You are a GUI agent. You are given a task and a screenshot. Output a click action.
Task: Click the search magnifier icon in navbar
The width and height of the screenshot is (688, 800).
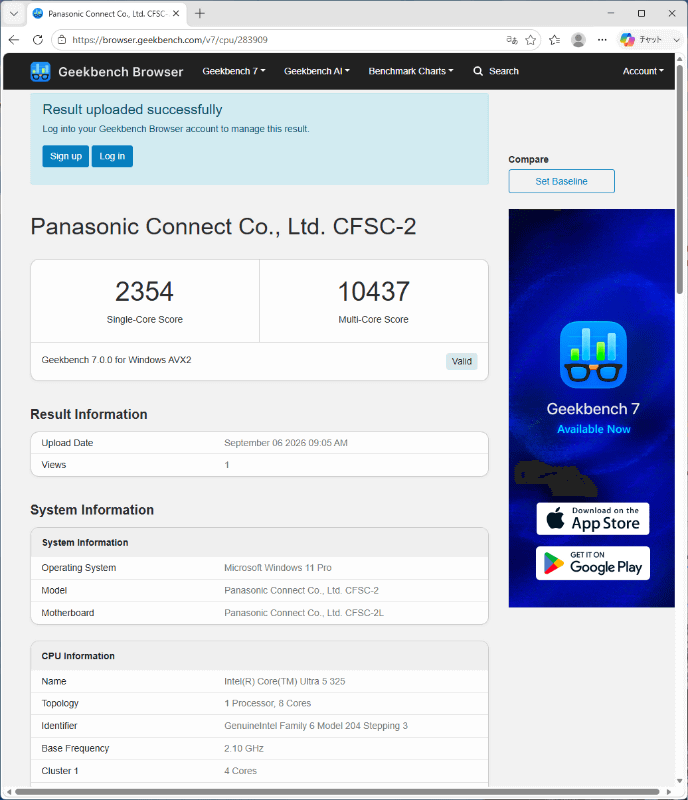478,71
